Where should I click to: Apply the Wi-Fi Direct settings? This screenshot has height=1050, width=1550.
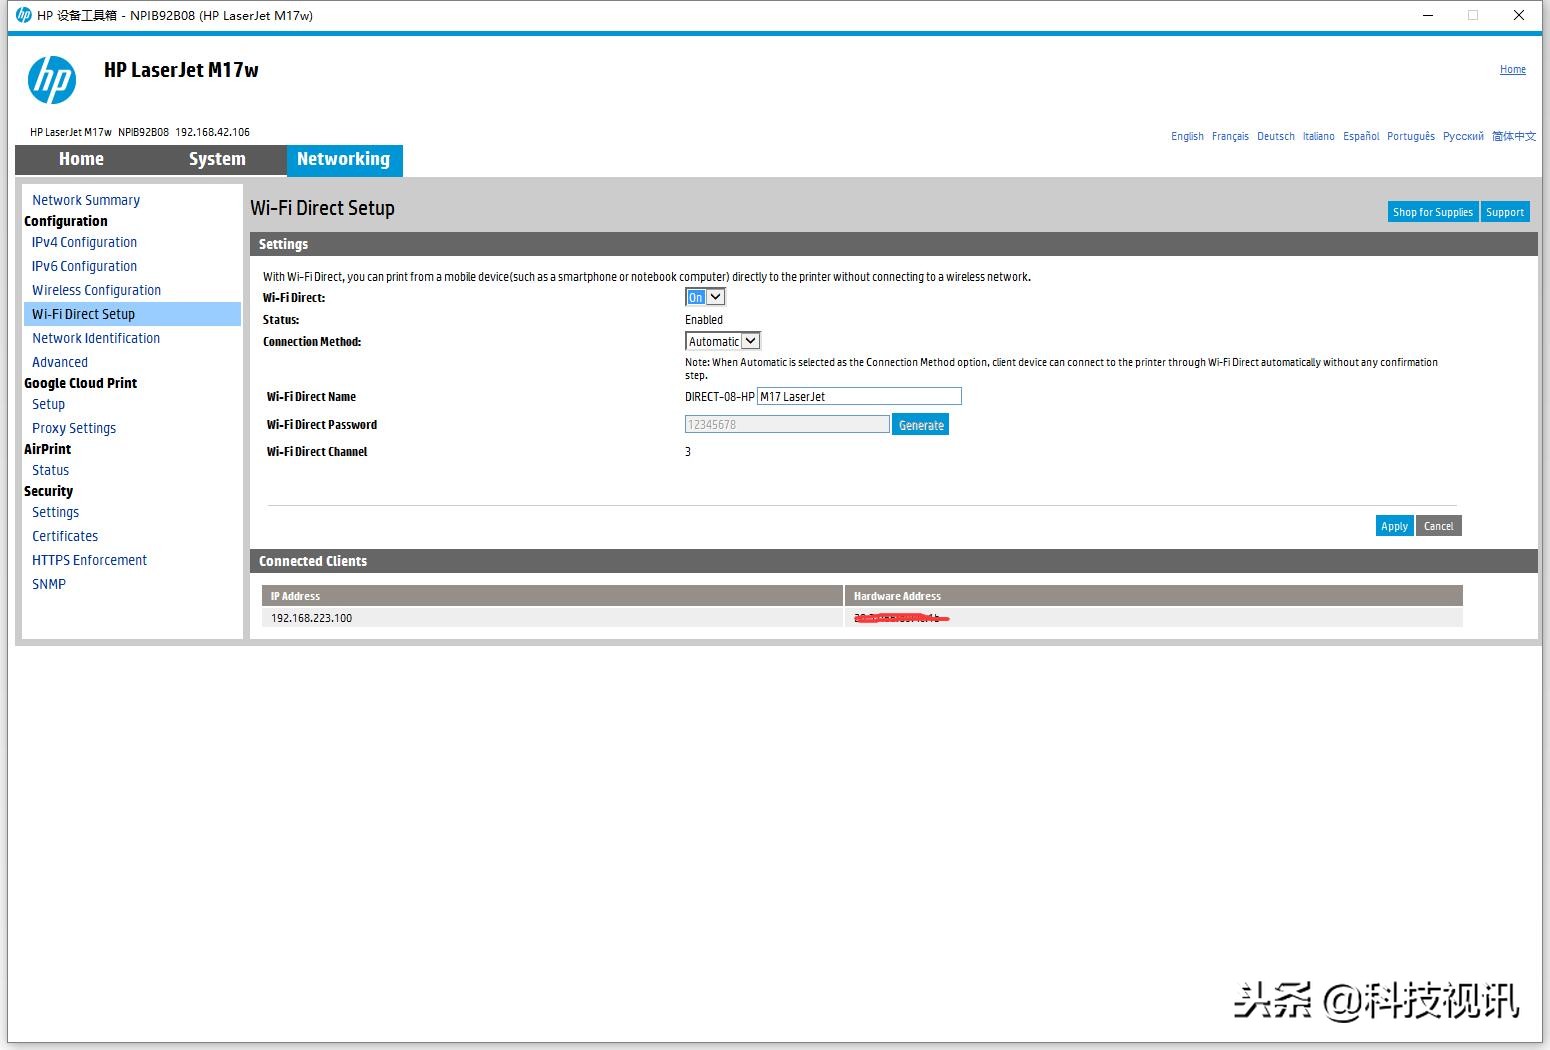pos(1394,526)
